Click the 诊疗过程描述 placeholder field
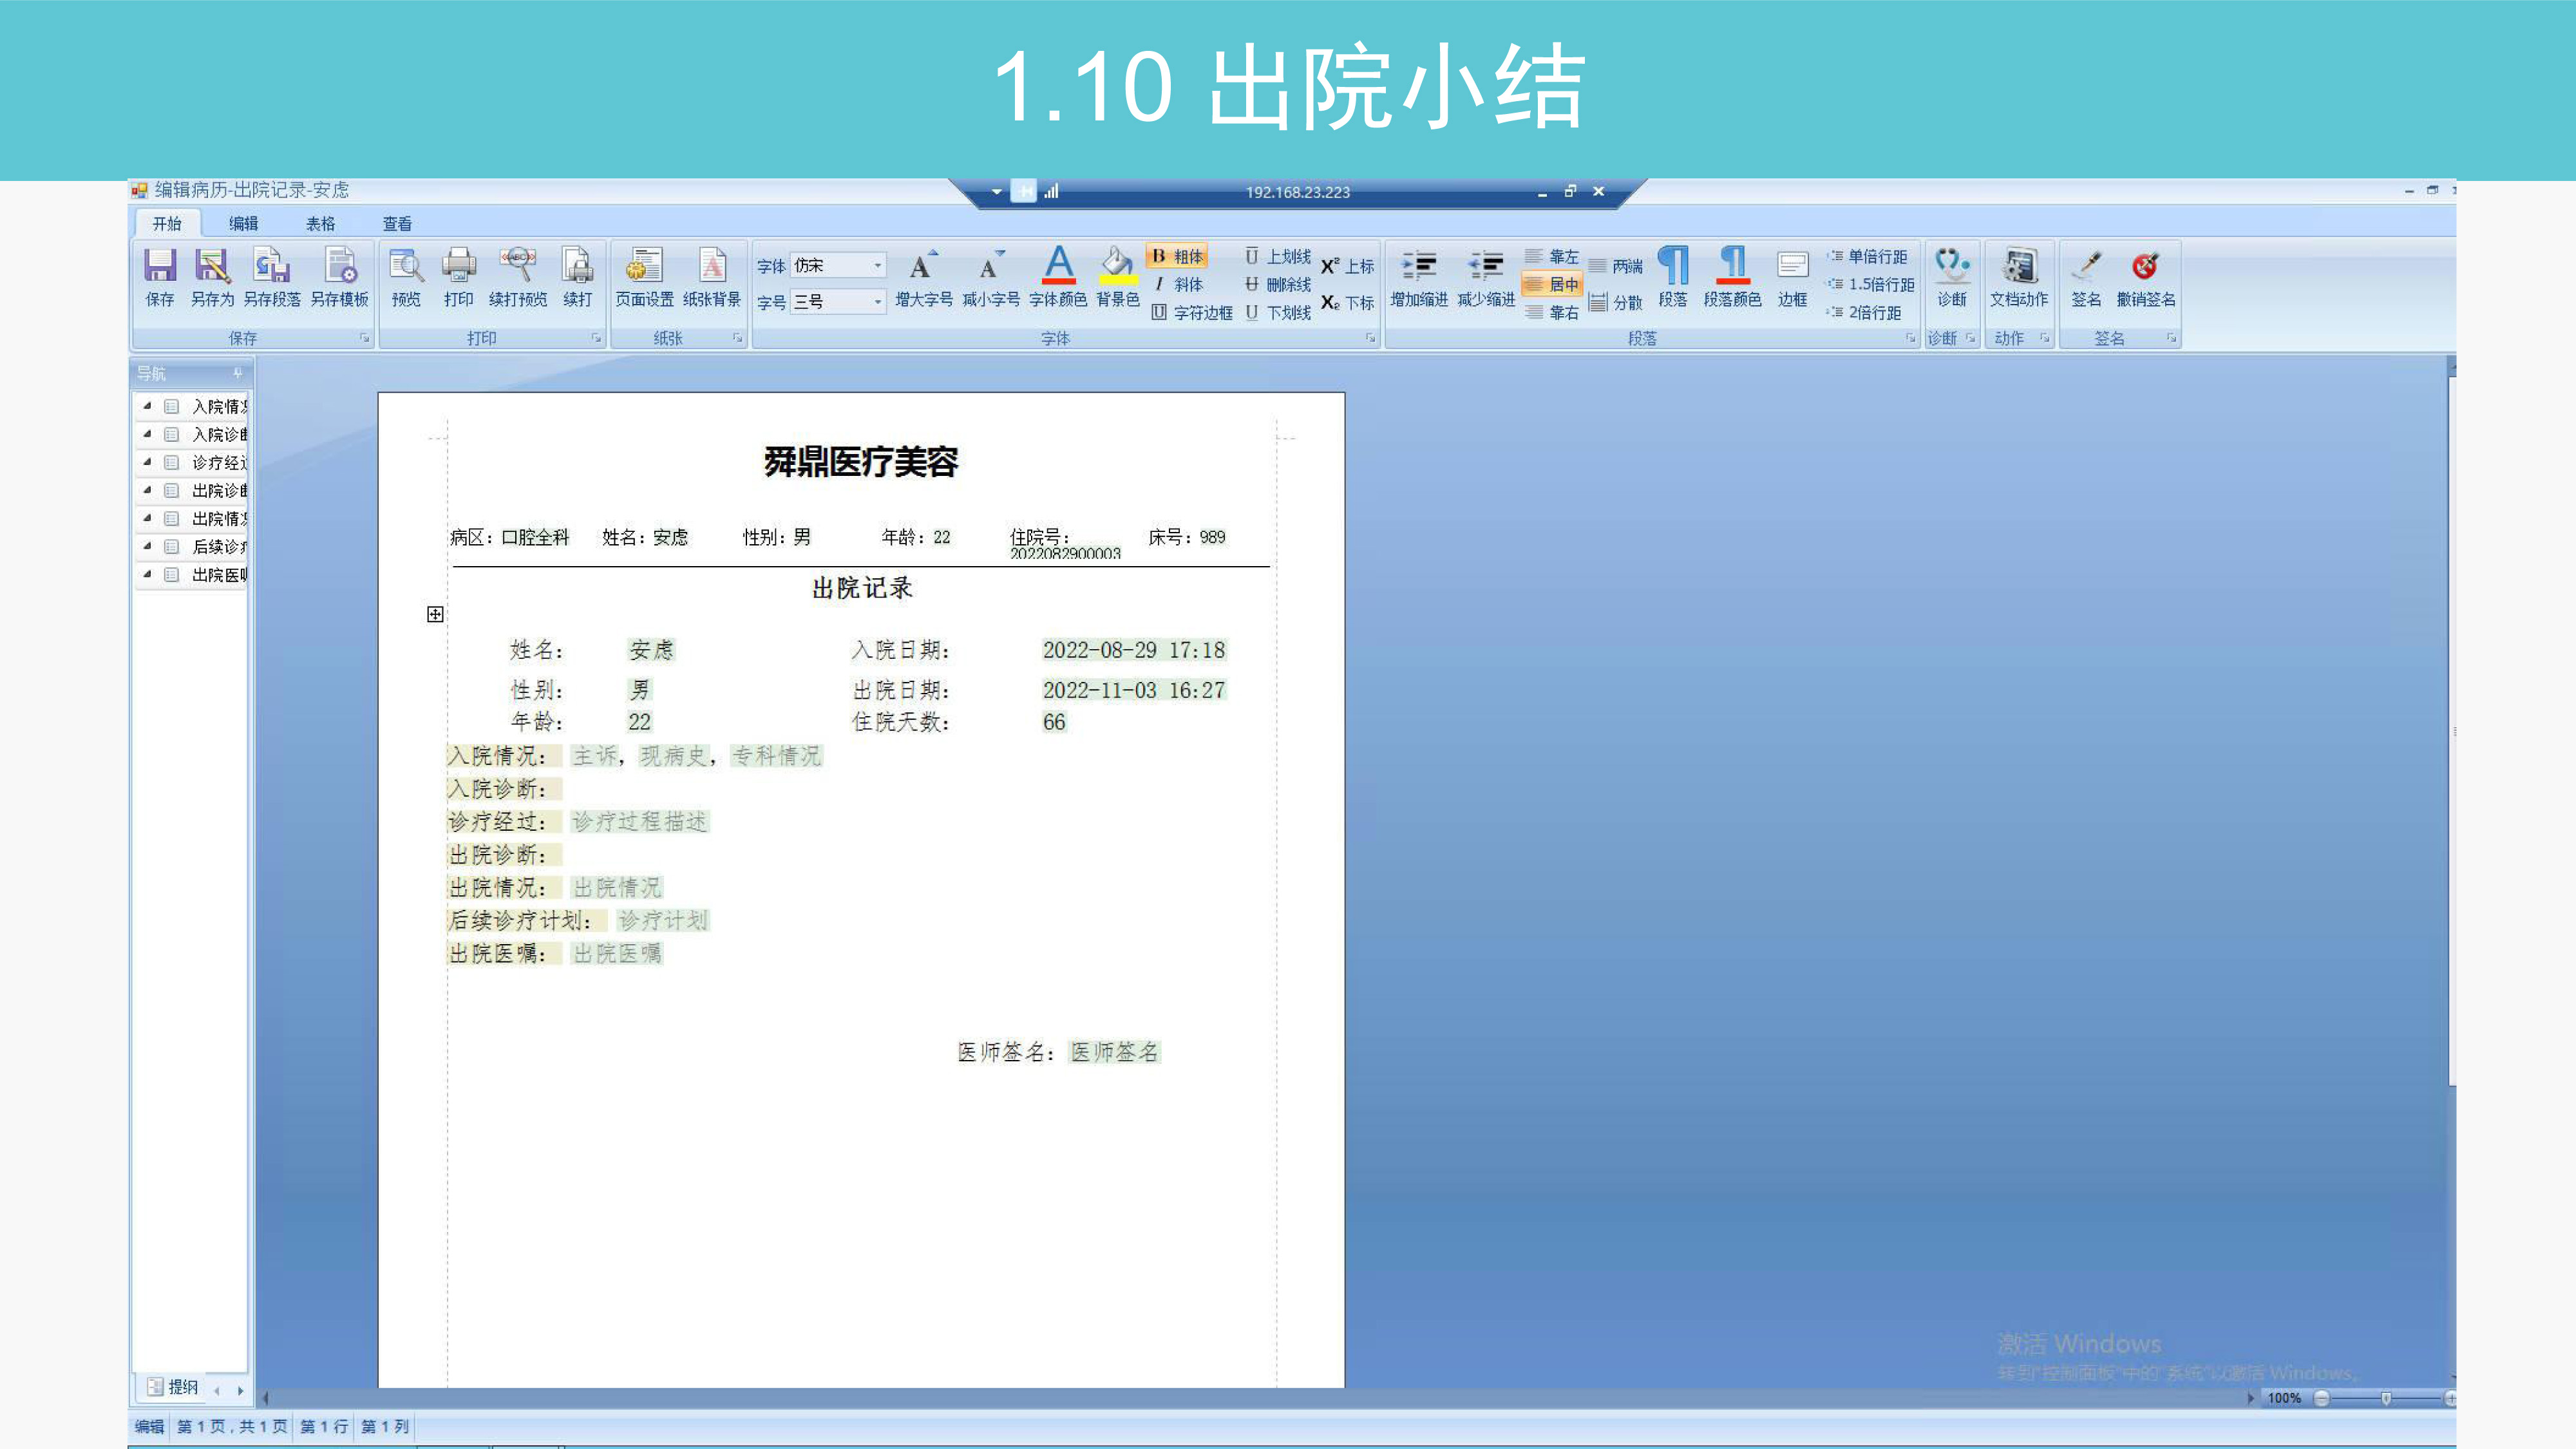The height and width of the screenshot is (1449, 2576). click(639, 821)
